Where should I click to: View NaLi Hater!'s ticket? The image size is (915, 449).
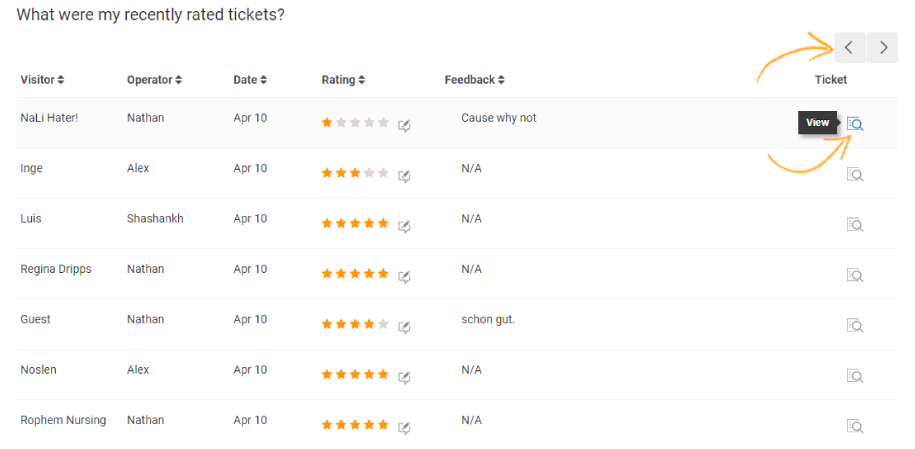click(855, 124)
